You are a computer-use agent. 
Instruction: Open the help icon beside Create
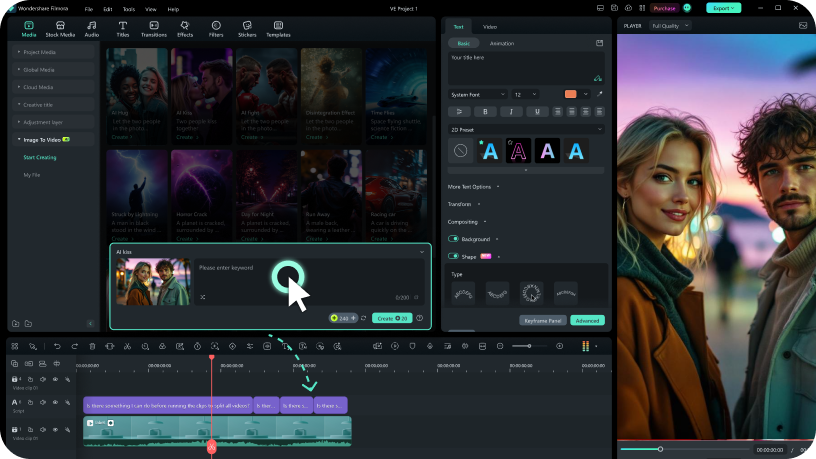(419, 318)
